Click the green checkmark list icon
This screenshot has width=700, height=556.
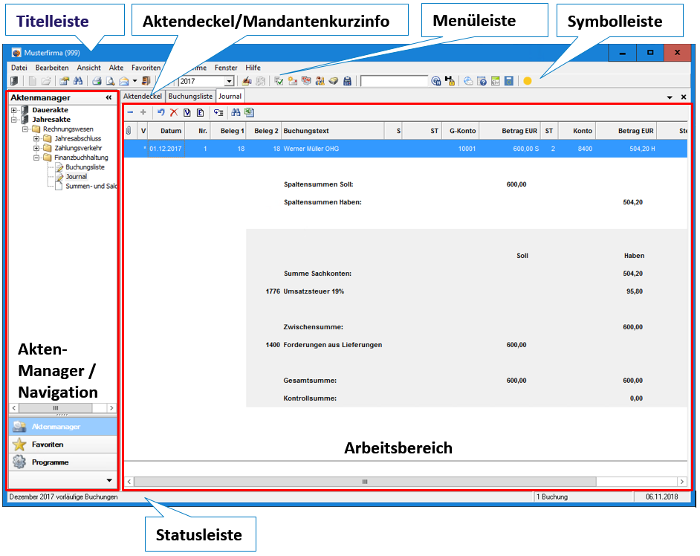tap(279, 81)
